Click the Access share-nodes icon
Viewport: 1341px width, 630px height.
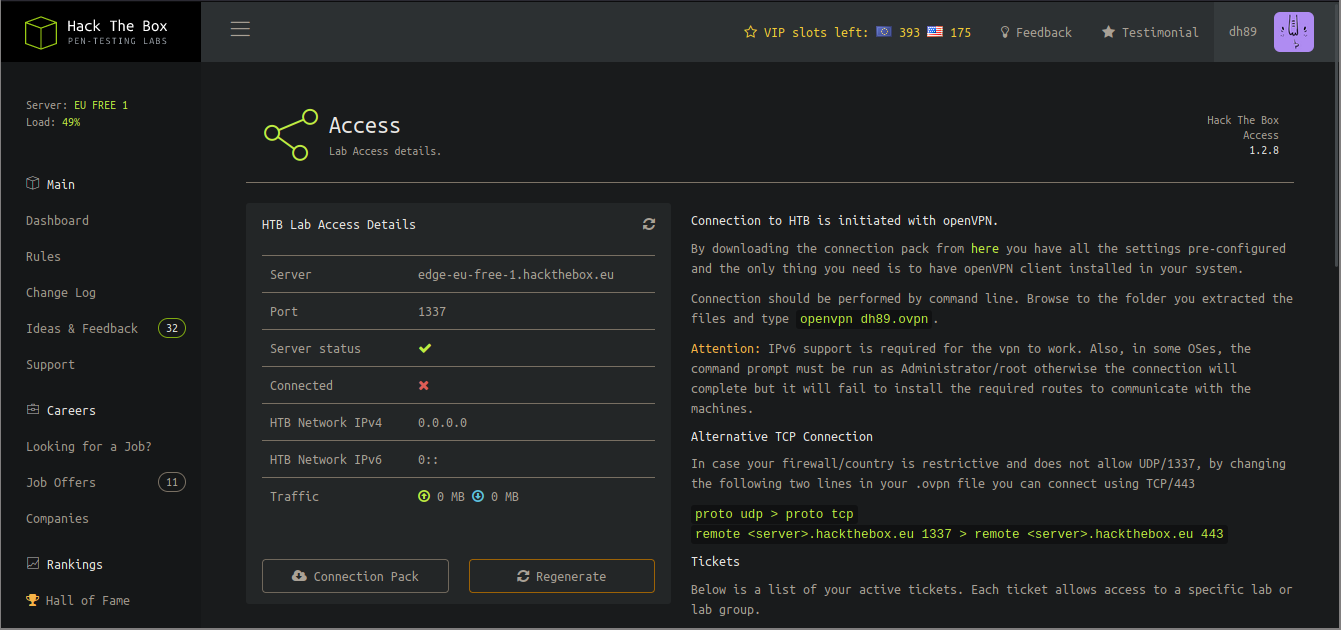click(291, 135)
